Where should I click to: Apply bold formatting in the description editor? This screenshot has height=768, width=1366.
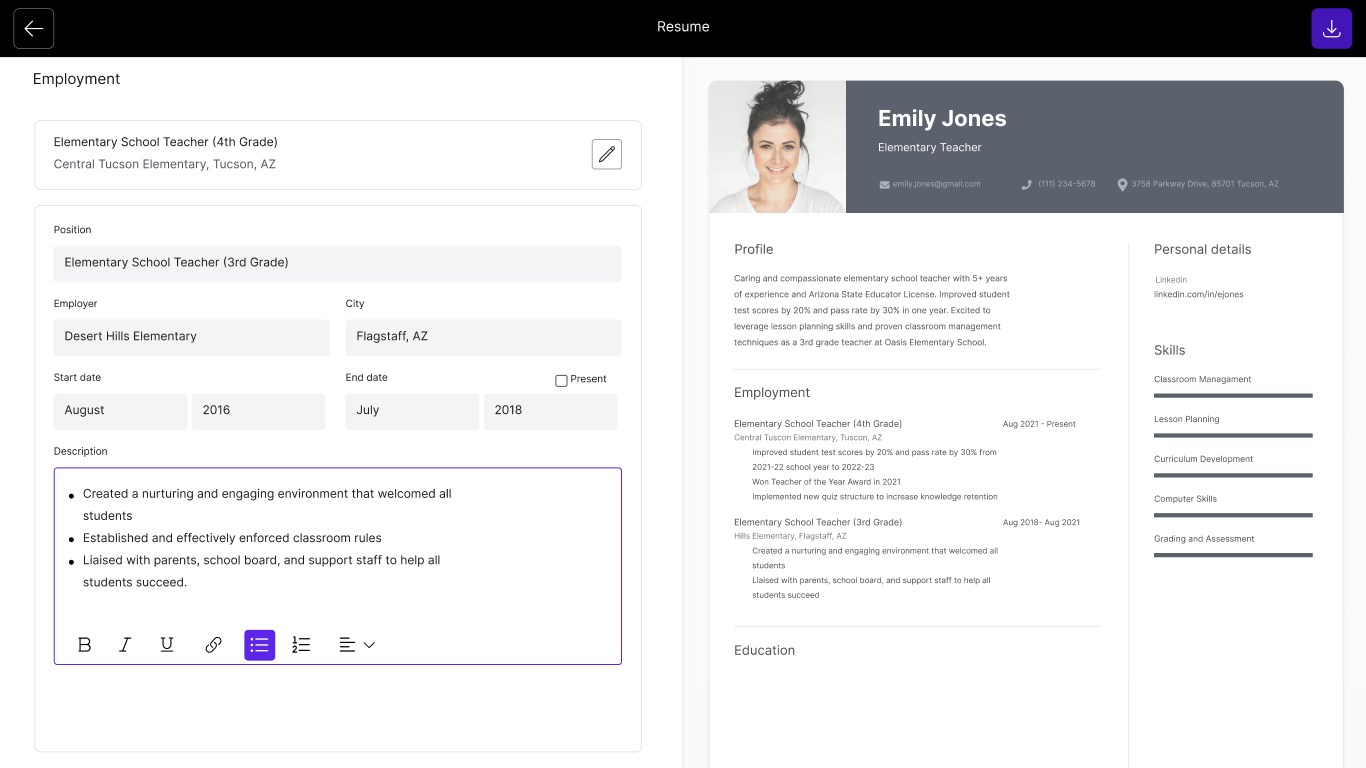click(x=84, y=644)
